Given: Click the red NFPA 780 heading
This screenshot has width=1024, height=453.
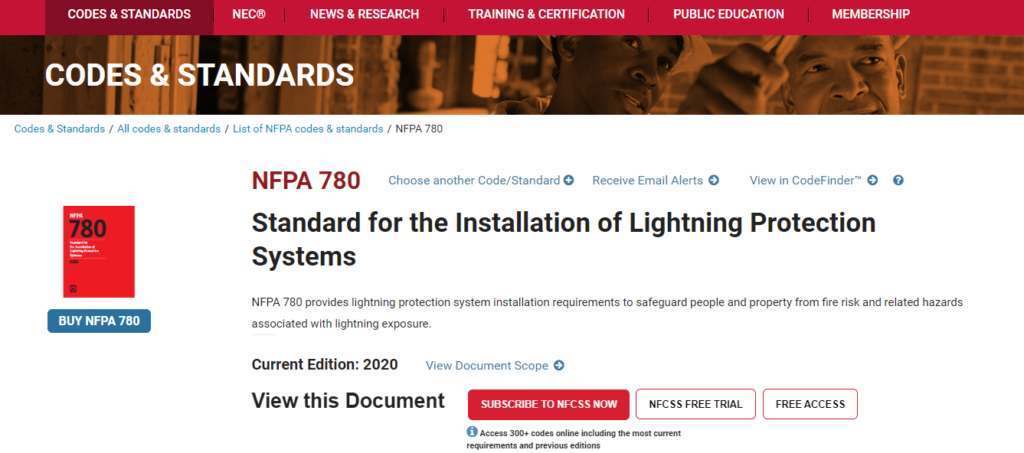Looking at the screenshot, I should click(306, 181).
